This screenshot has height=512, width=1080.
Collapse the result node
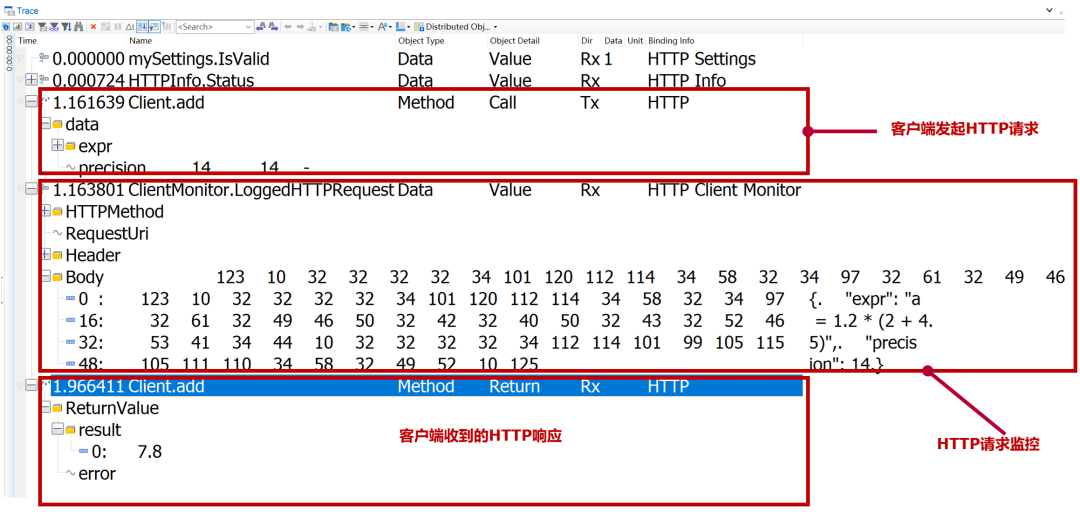pos(58,430)
